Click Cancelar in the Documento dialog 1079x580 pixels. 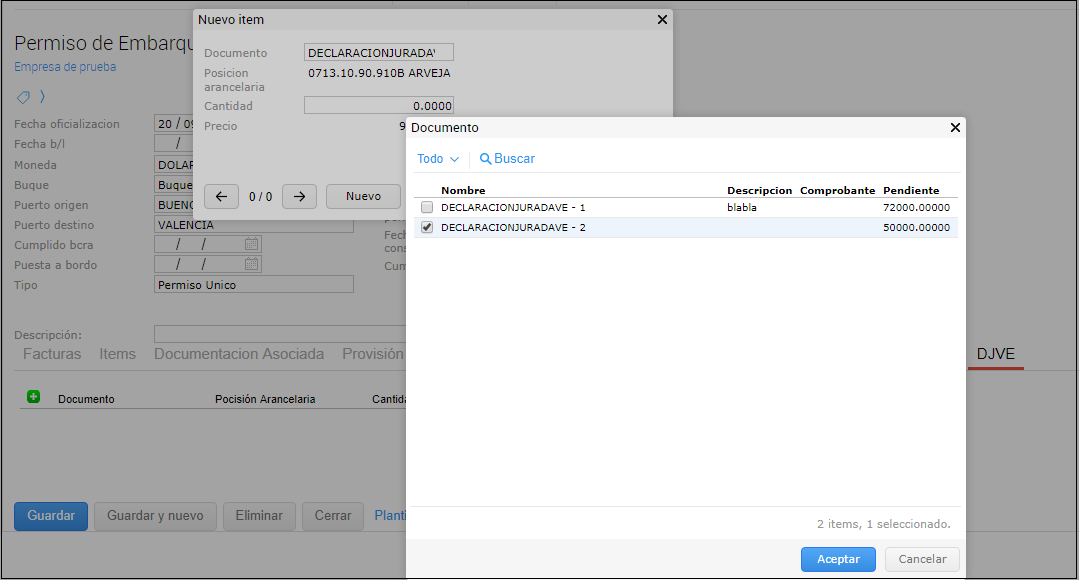click(x=922, y=559)
